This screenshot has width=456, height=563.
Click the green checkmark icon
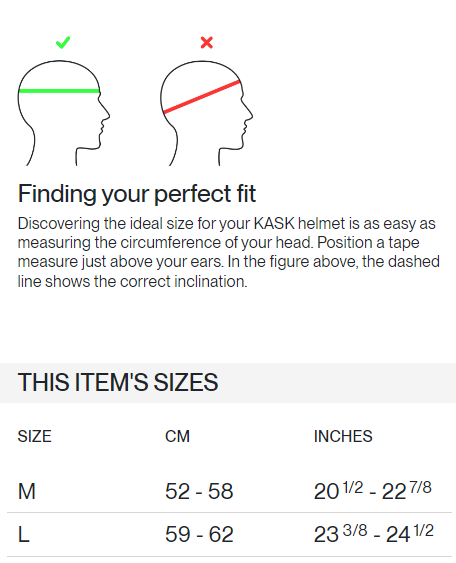63,42
